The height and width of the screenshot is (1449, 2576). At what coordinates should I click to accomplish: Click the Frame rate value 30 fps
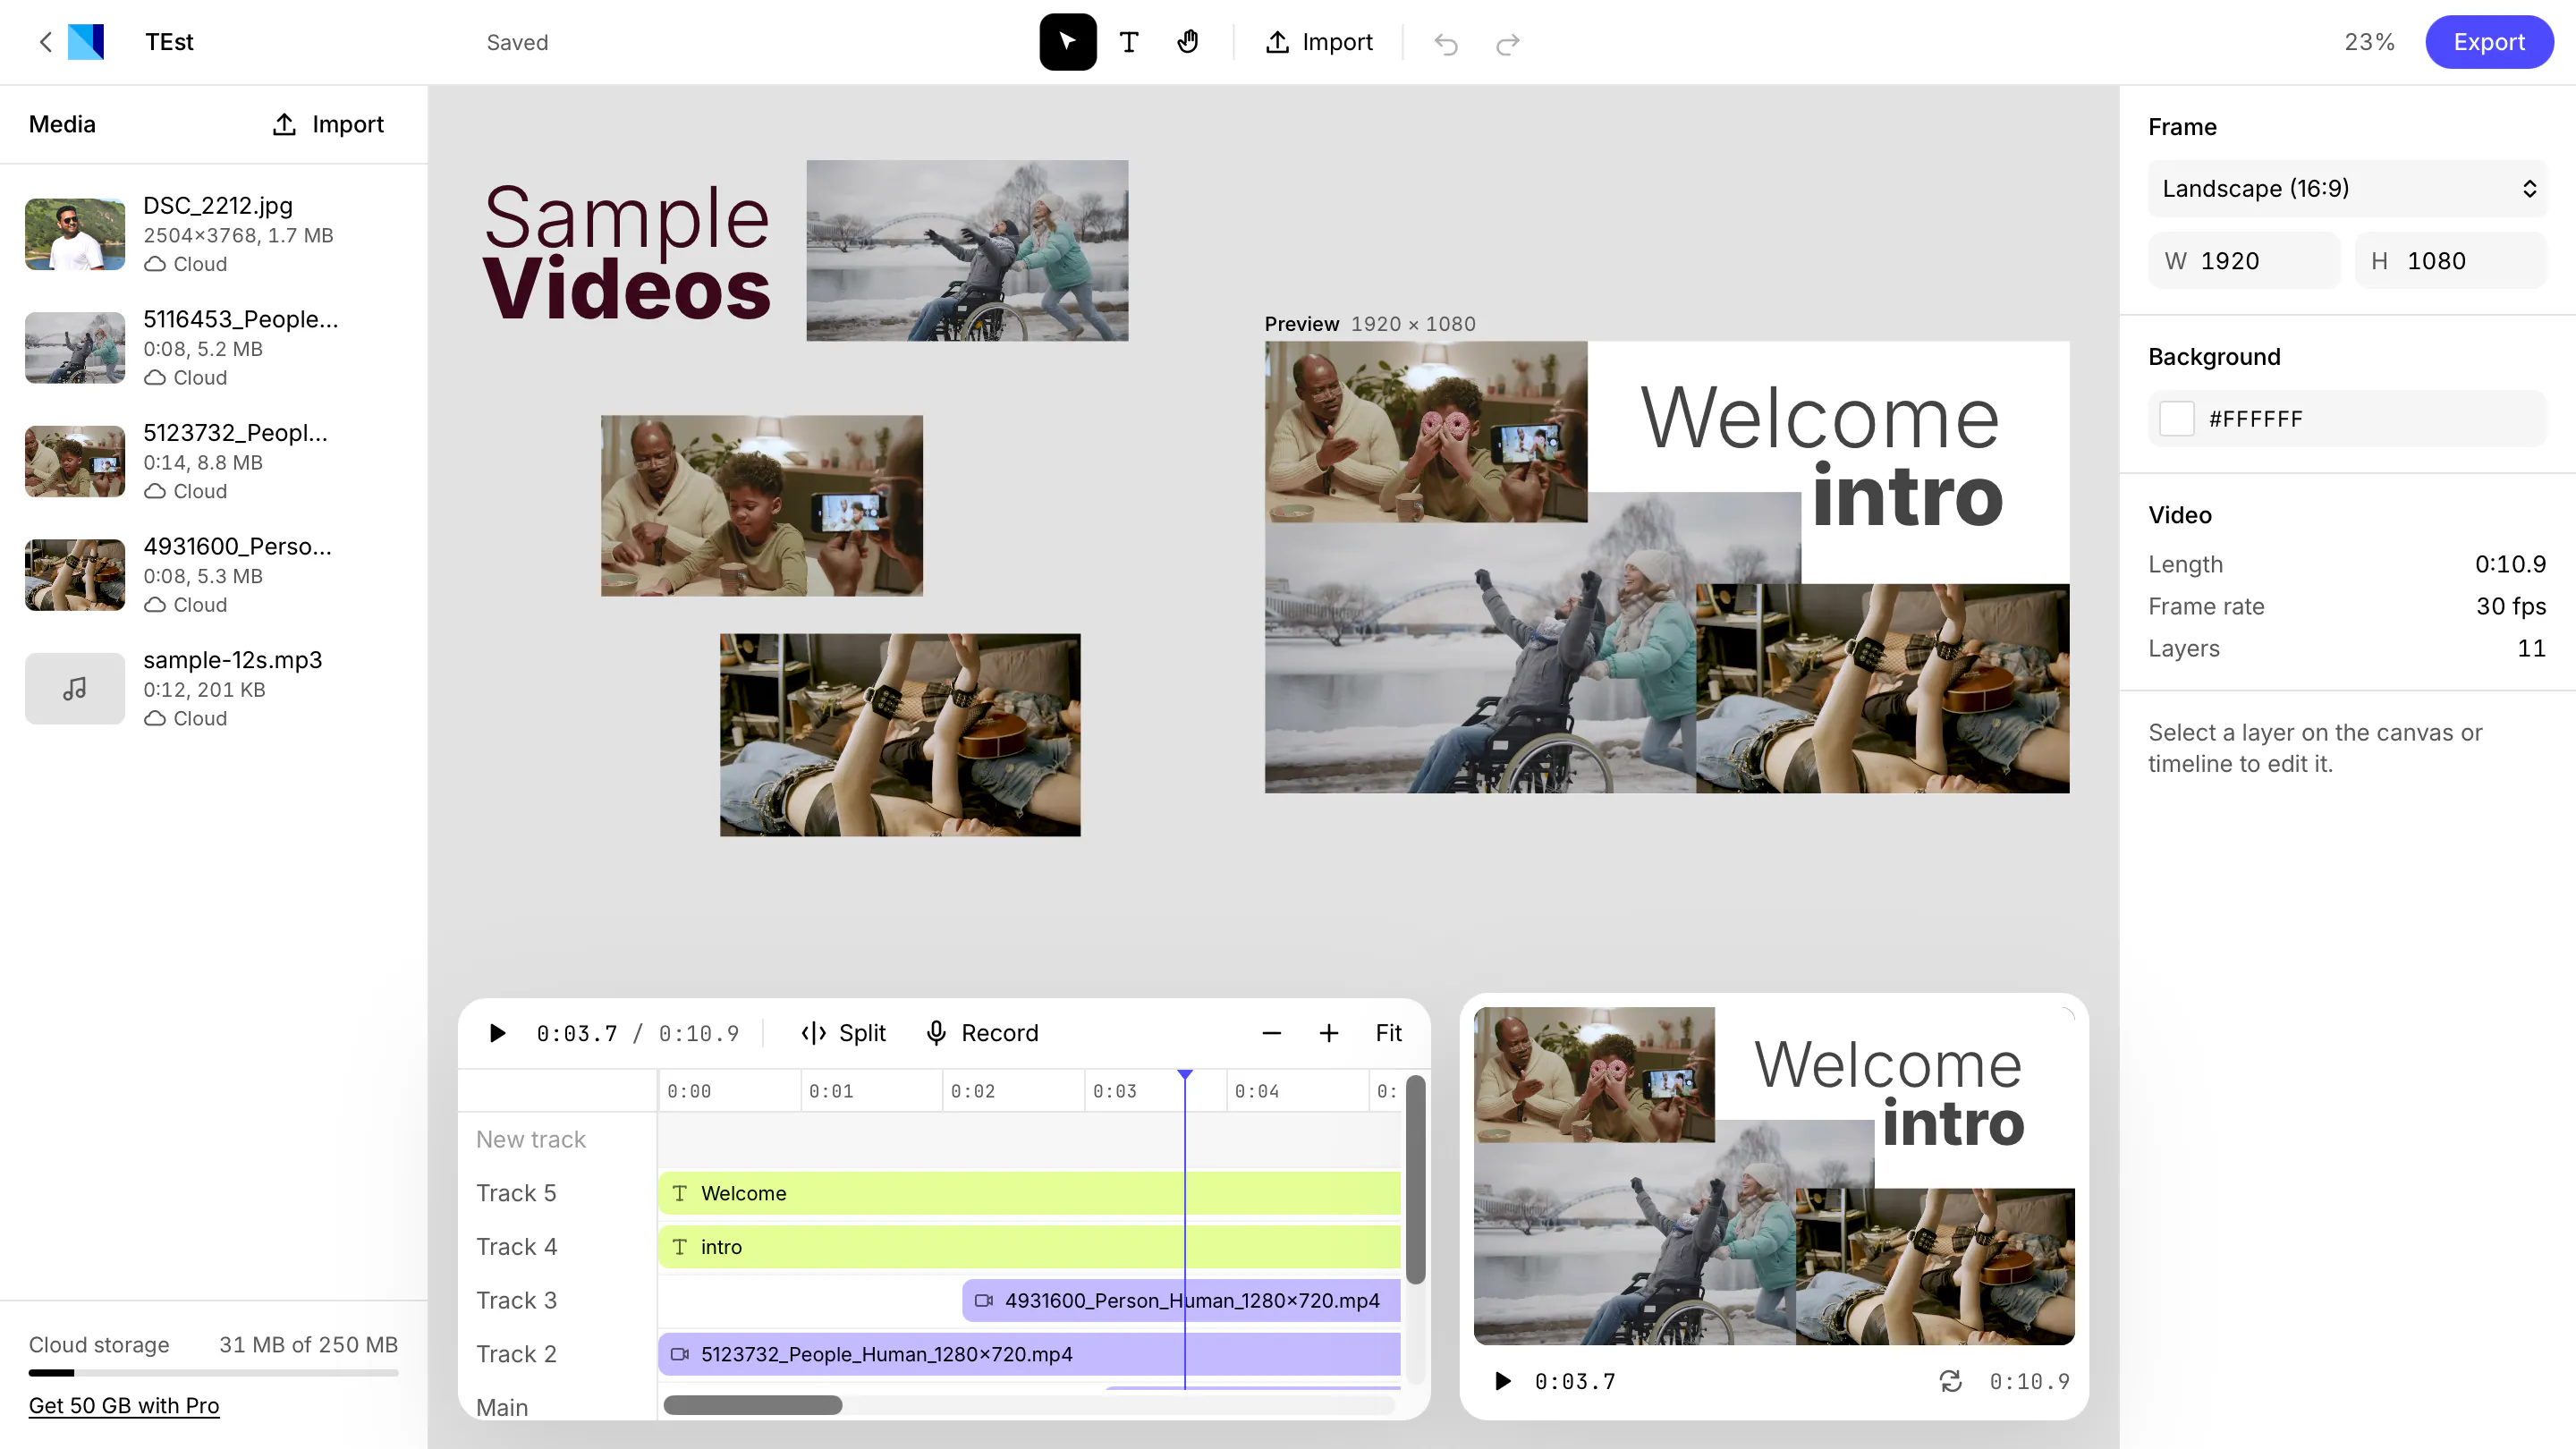pos(2510,606)
